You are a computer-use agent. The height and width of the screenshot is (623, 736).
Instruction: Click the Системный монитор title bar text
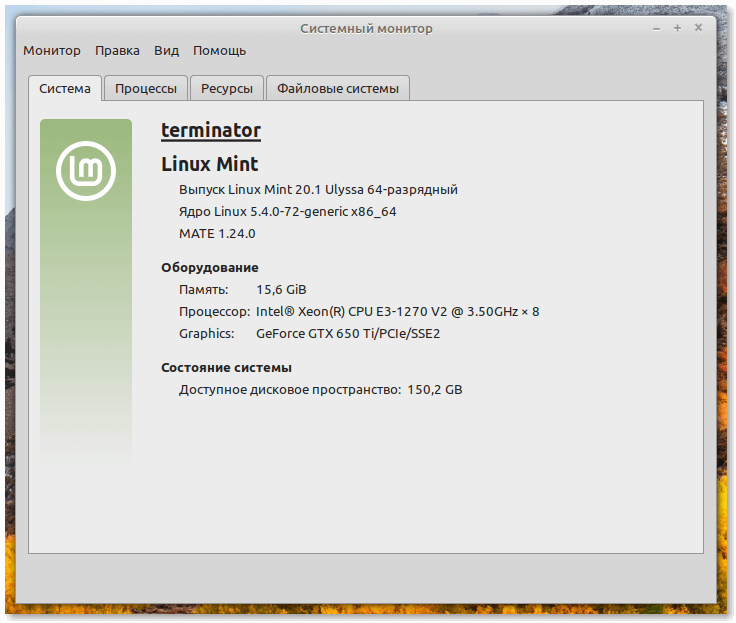point(366,29)
